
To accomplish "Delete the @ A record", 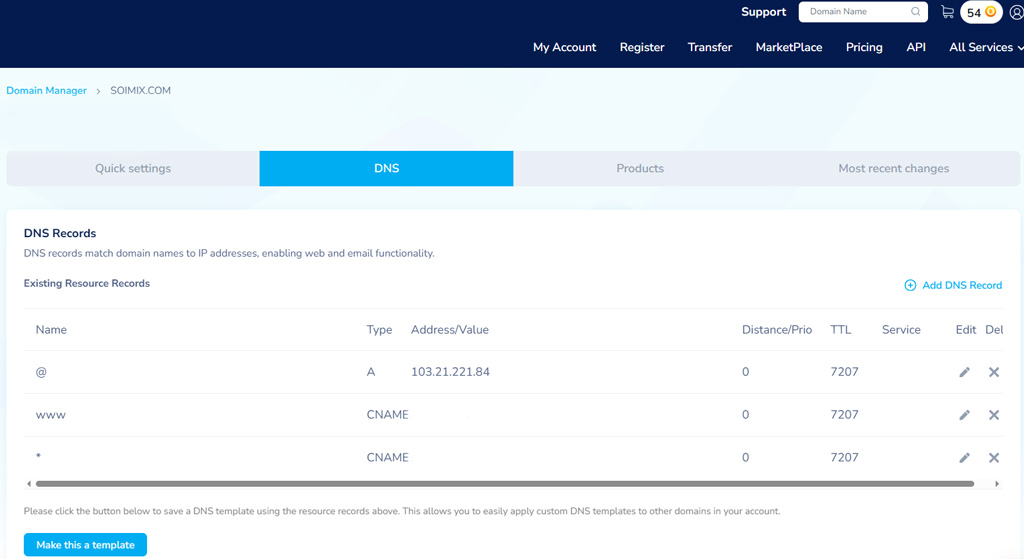I will [994, 372].
